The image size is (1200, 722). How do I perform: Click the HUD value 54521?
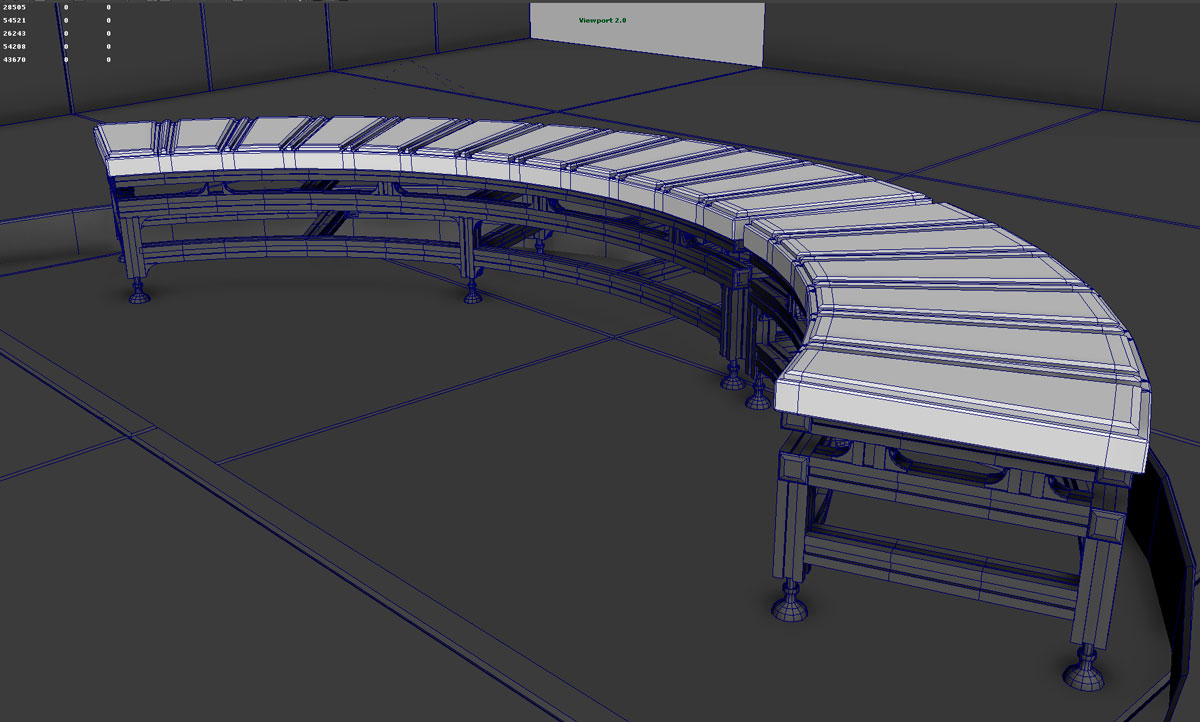point(15,20)
